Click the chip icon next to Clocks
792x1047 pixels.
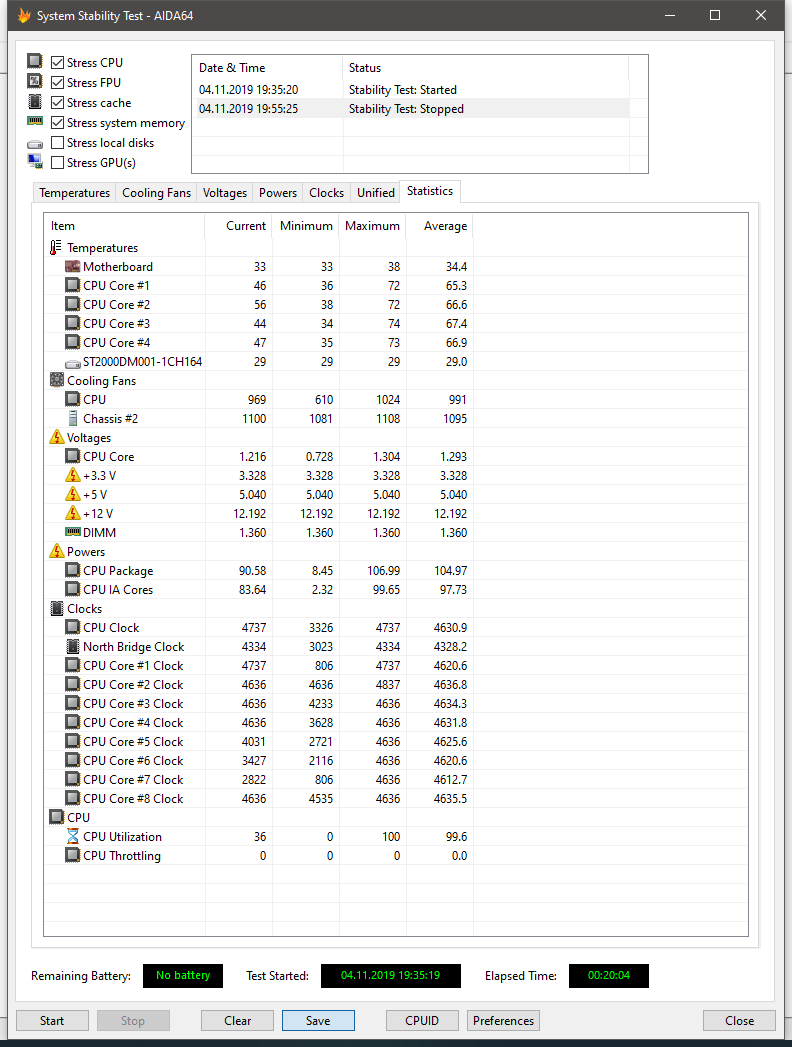point(57,608)
